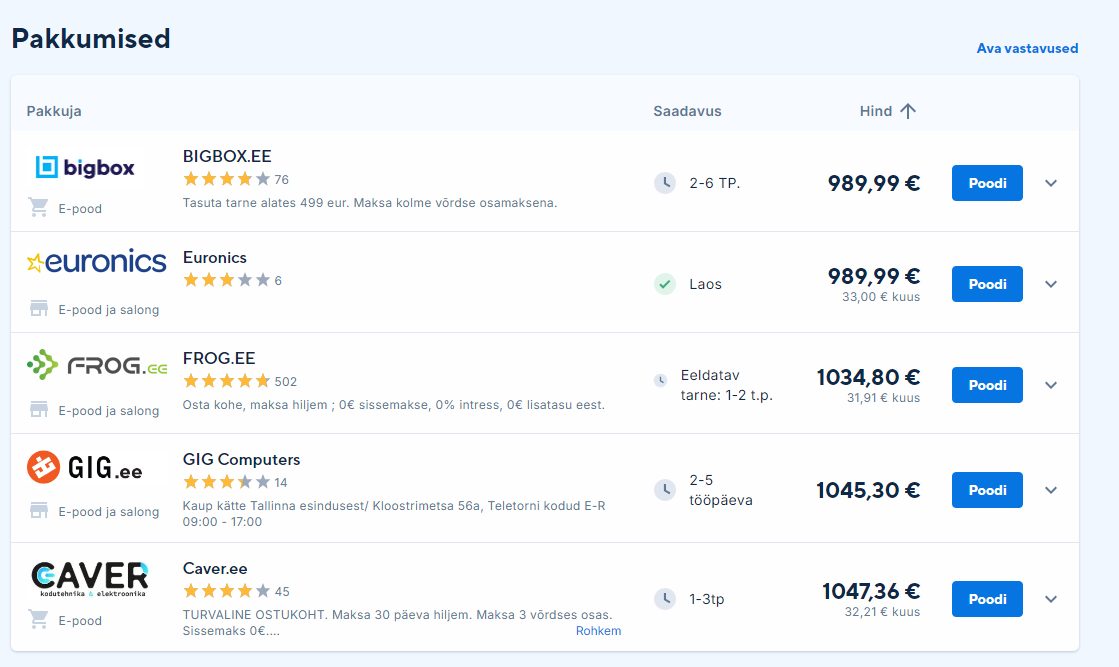Click the star rating of BIGBOX.EE
Viewport: 1119px width, 667px height.
point(227,179)
